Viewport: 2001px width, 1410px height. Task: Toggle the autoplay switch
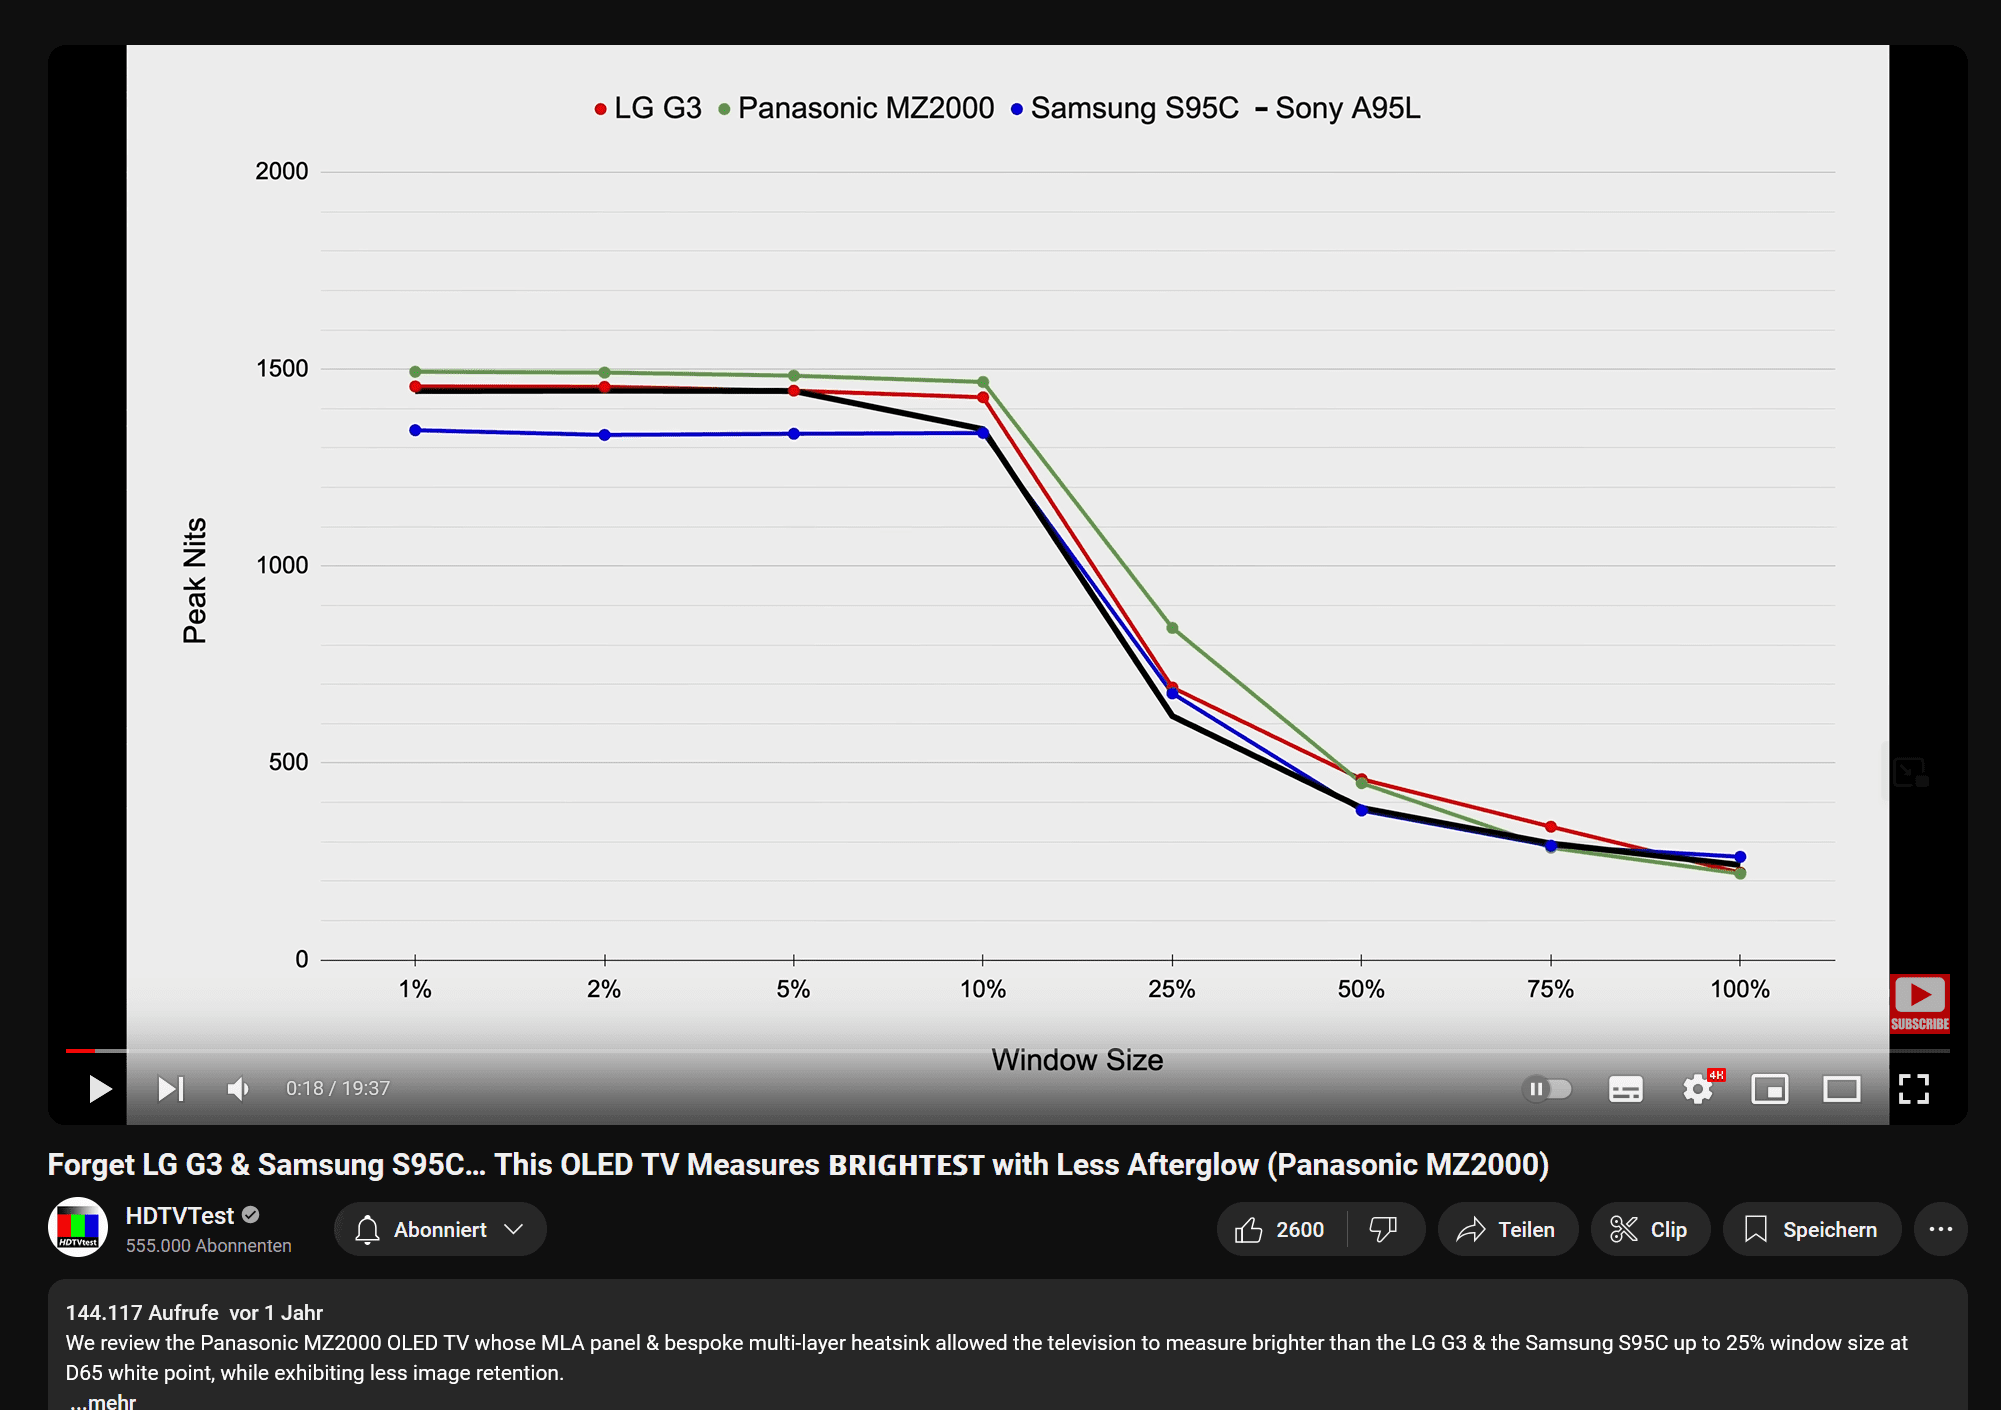point(1547,1088)
